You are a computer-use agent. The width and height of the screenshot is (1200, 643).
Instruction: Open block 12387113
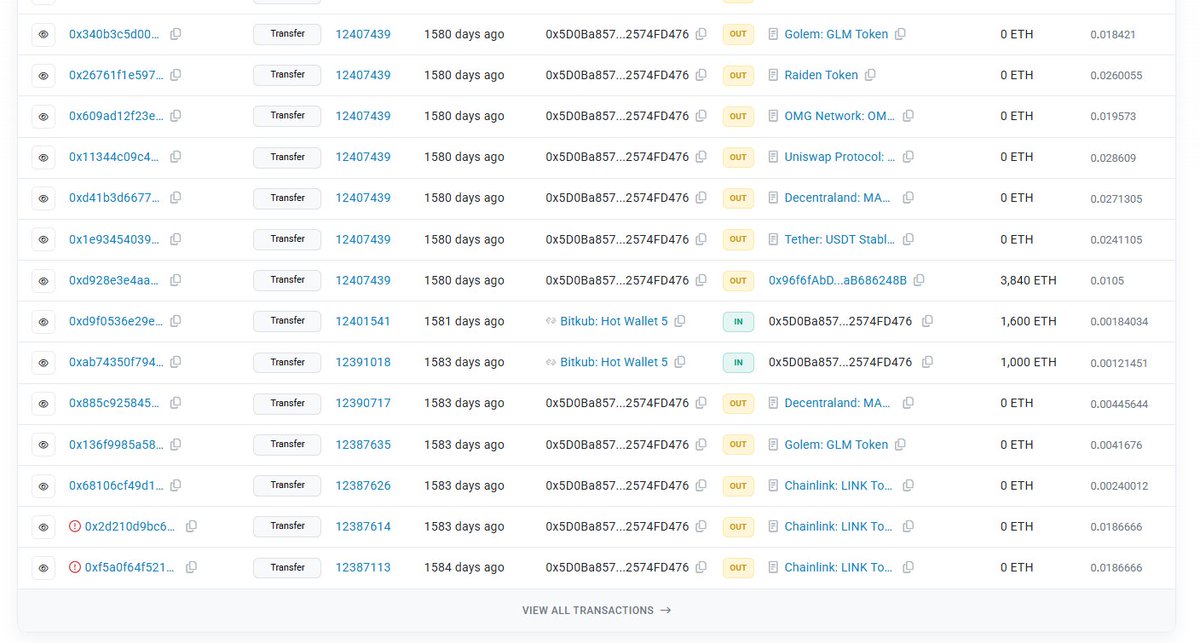[363, 567]
